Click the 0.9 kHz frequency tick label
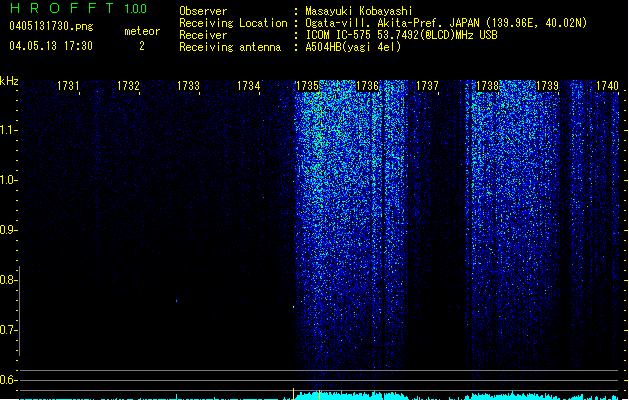 coord(8,230)
